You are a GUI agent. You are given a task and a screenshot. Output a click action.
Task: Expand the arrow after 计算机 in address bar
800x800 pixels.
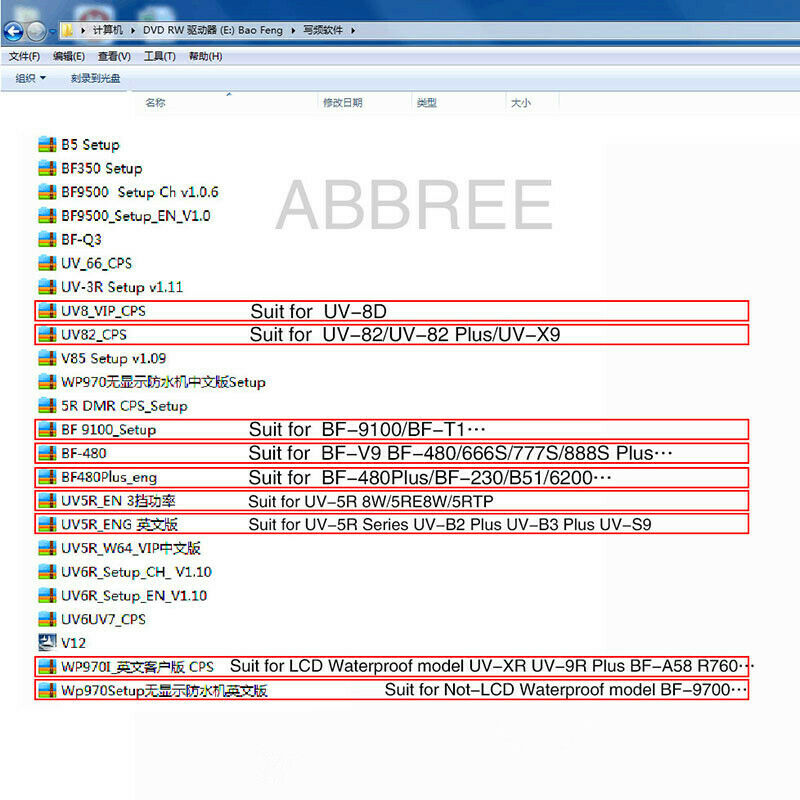pyautogui.click(x=136, y=30)
